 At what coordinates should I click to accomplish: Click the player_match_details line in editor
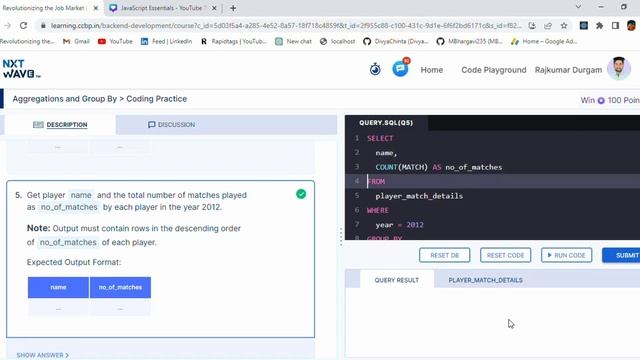click(419, 196)
